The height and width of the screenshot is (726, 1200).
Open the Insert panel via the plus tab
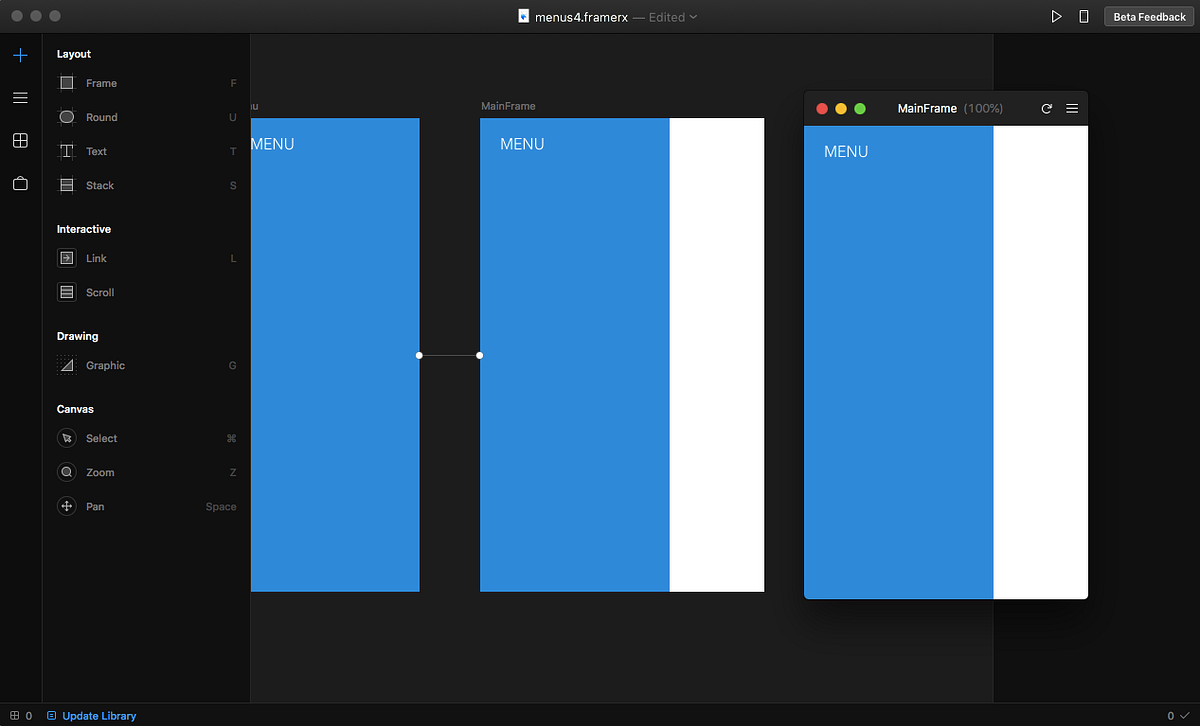click(x=20, y=55)
